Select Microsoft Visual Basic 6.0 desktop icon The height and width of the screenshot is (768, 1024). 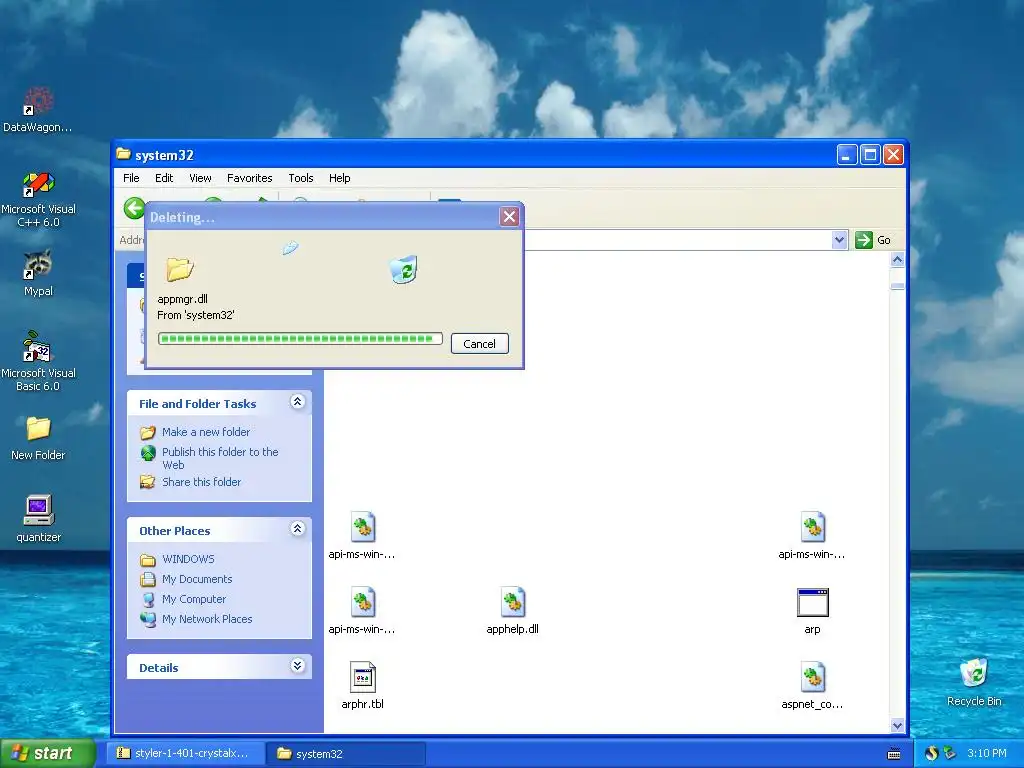(38, 361)
